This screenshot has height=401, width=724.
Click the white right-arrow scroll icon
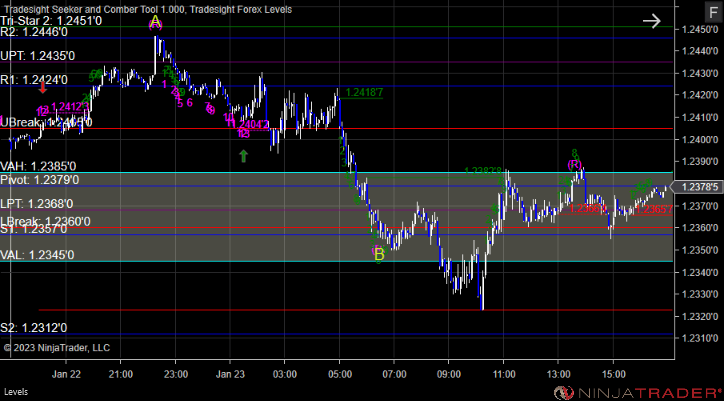click(x=652, y=21)
